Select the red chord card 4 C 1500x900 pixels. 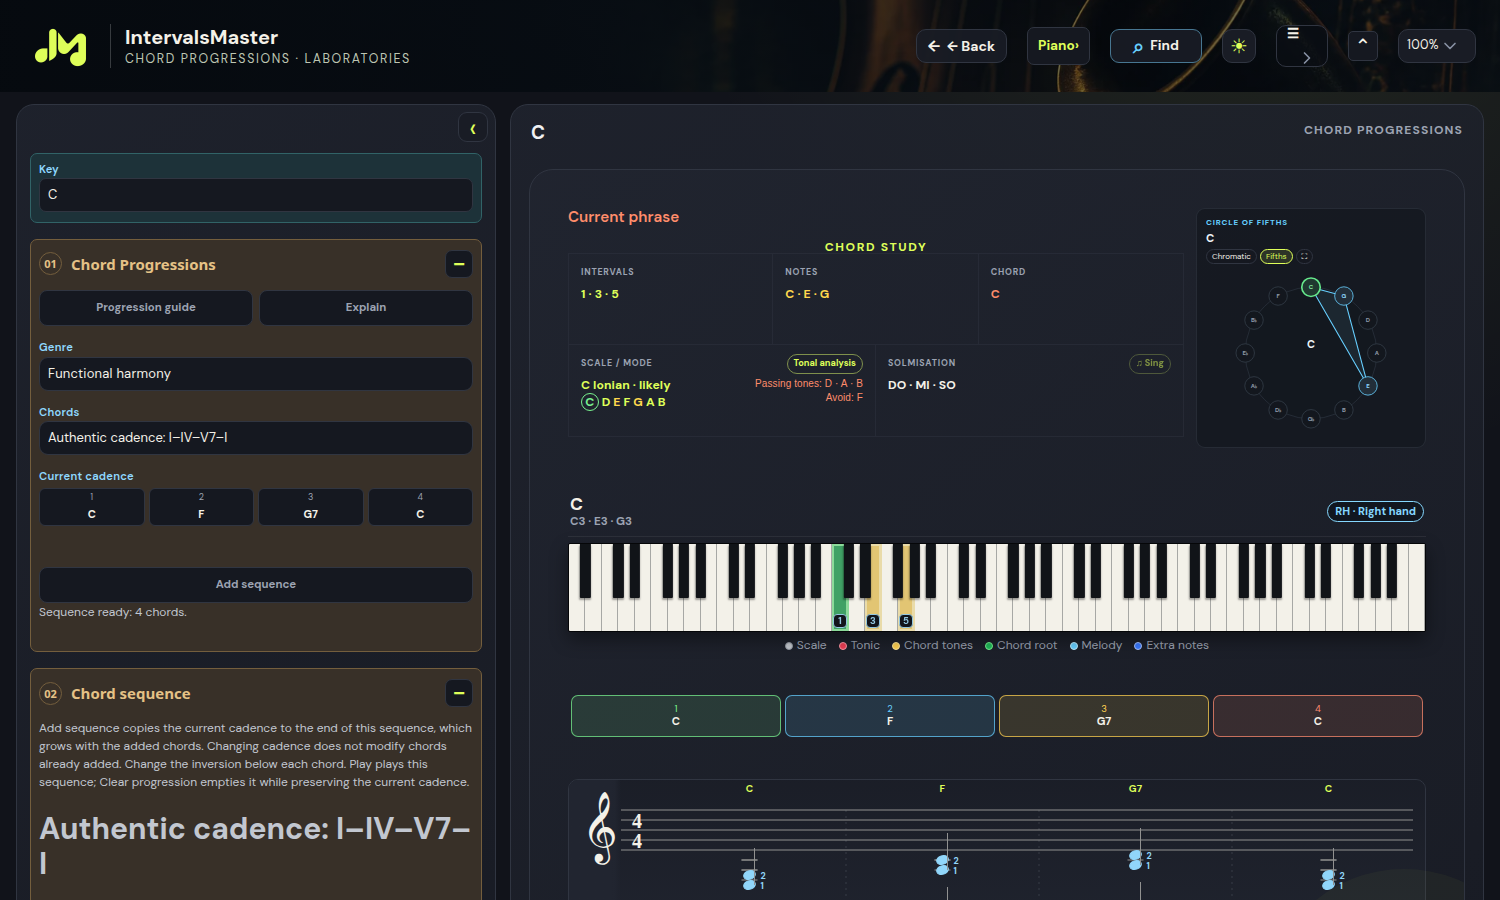pos(1318,716)
